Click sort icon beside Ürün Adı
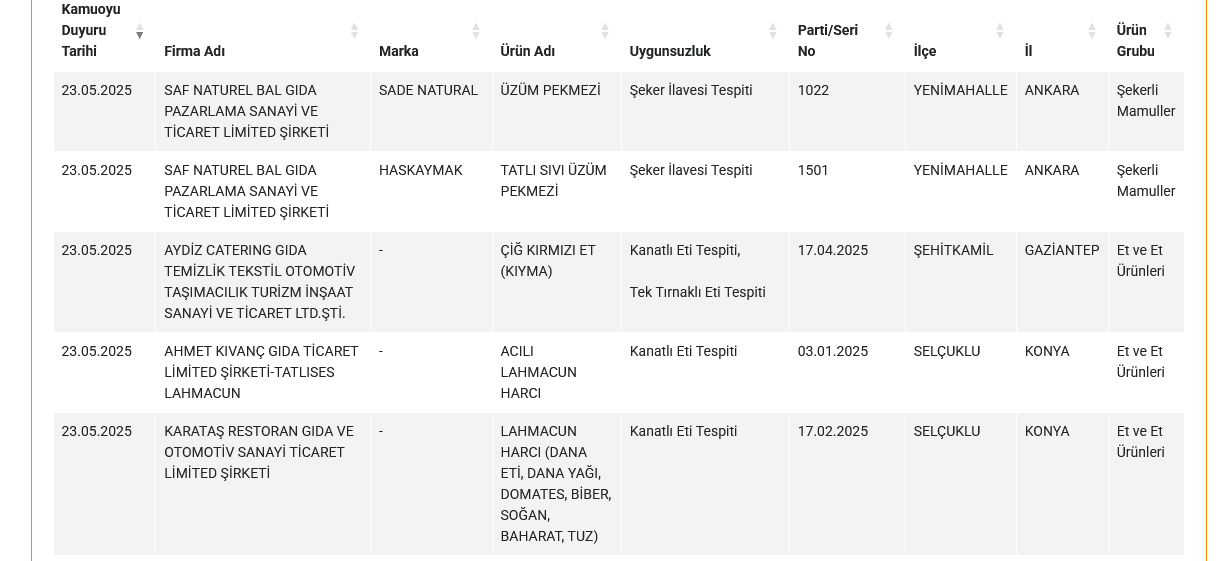Screen dimensions: 1217x561 pyautogui.click(x=605, y=31)
